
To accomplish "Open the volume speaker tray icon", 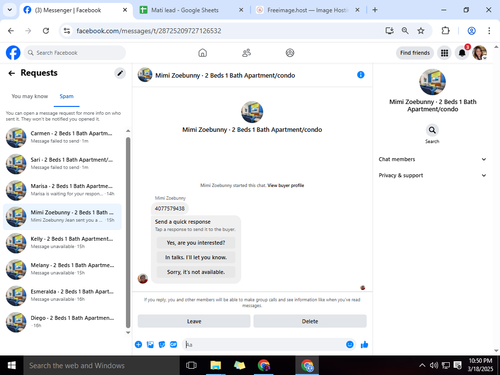I will point(434,365).
